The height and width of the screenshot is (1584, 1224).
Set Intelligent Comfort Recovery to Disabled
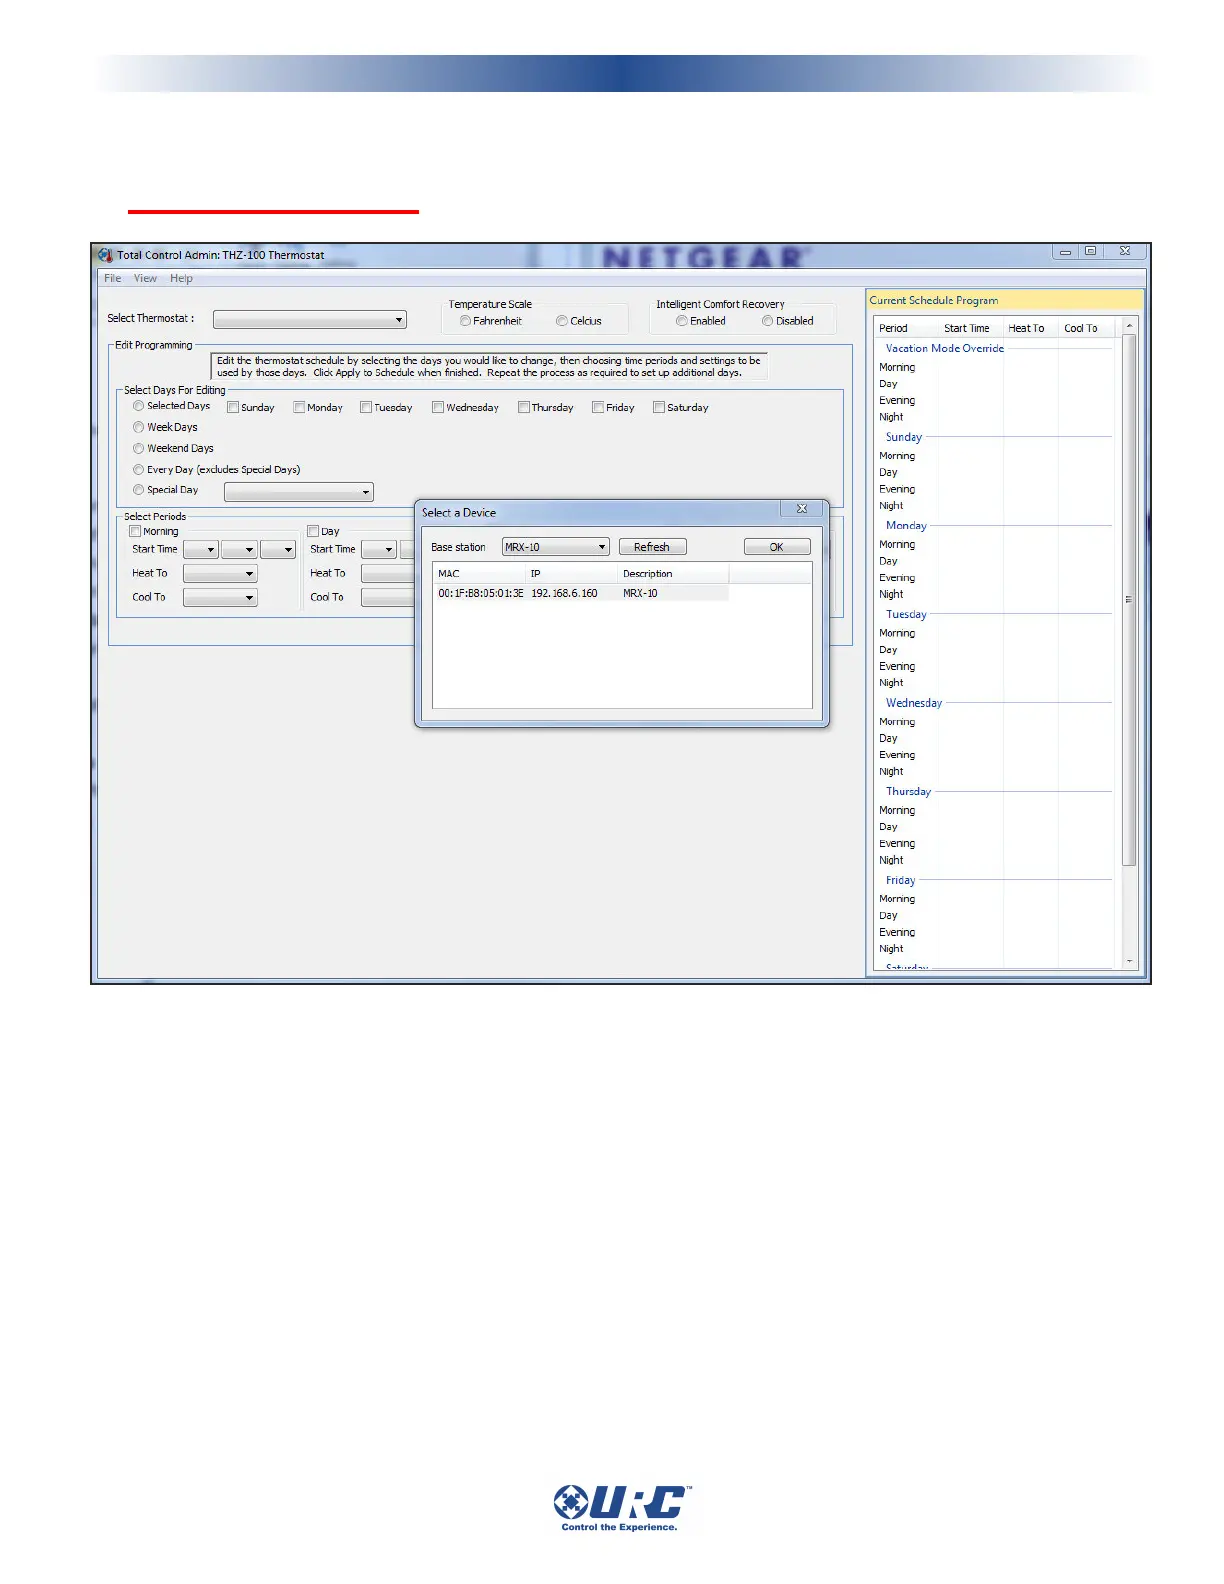coord(768,321)
